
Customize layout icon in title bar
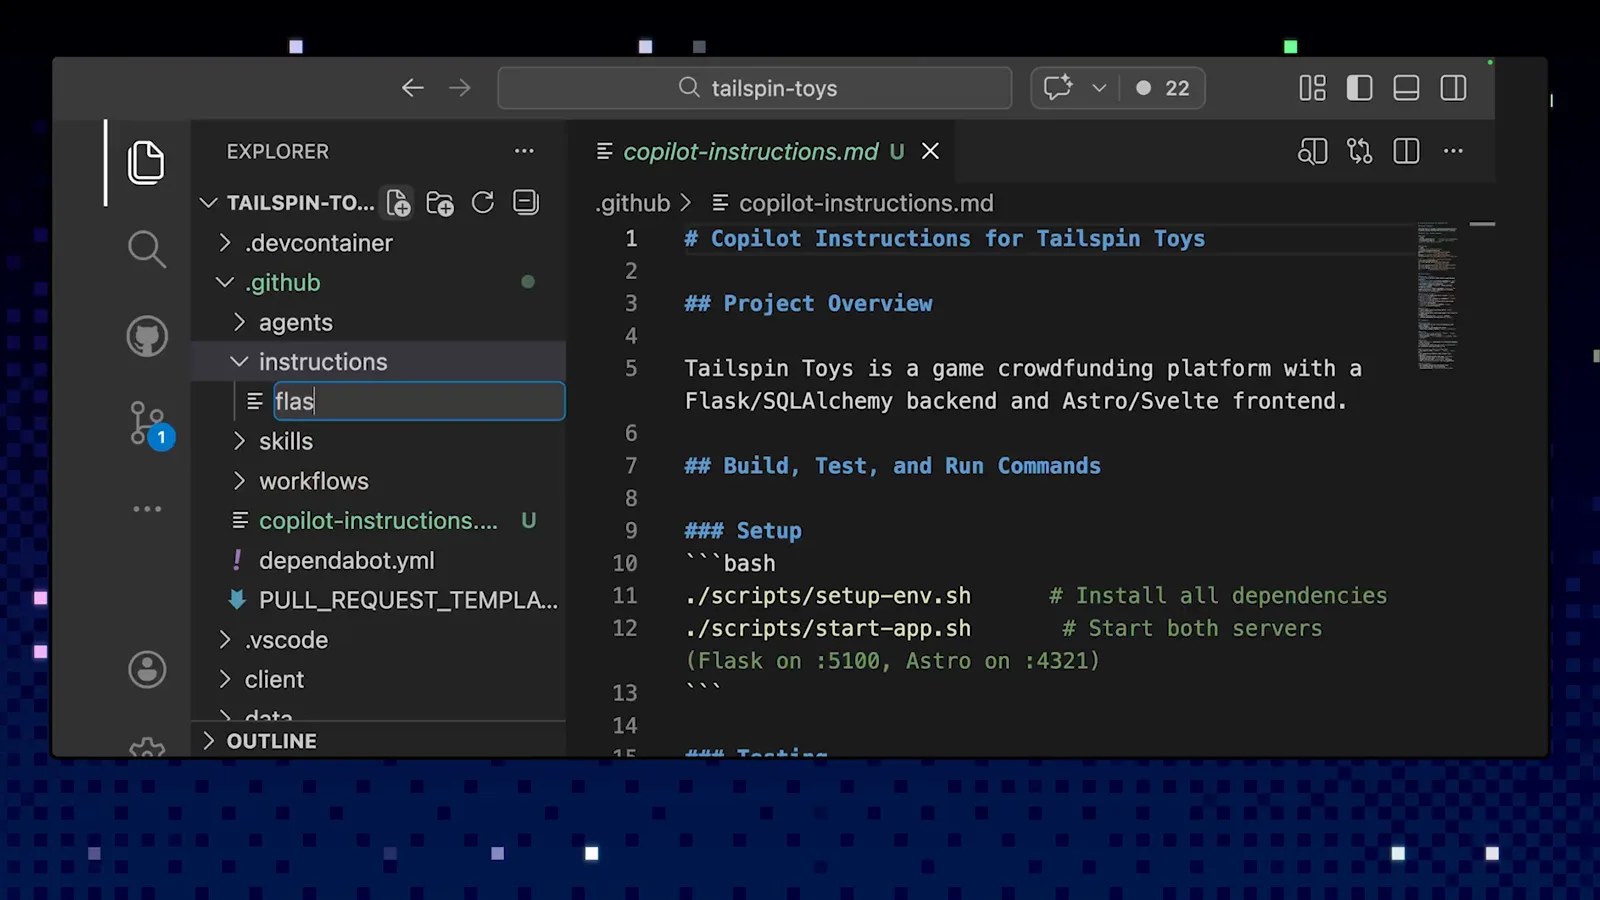1312,88
